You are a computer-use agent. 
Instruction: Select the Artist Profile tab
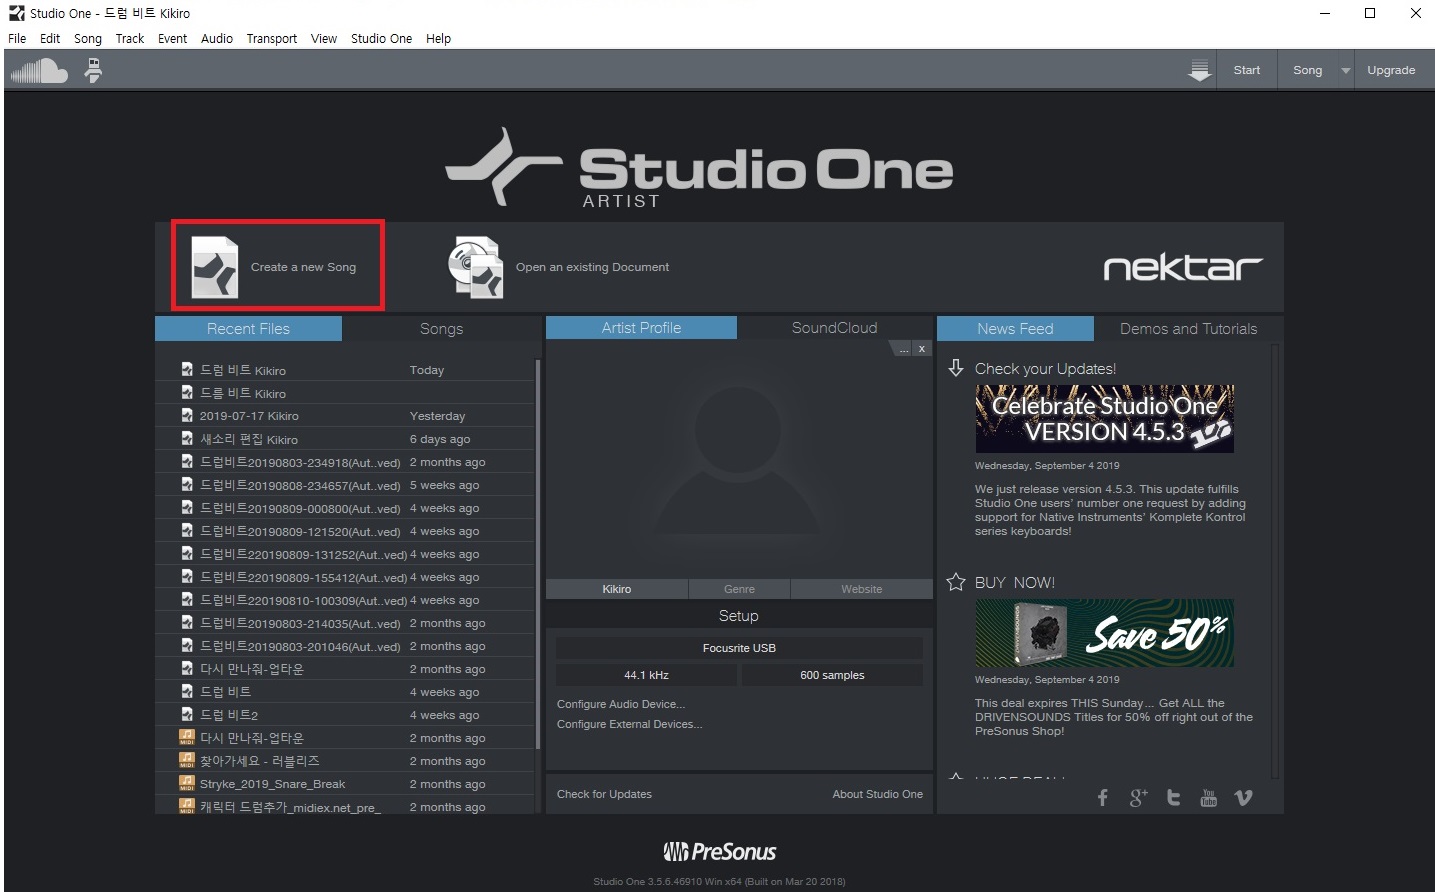pyautogui.click(x=641, y=327)
